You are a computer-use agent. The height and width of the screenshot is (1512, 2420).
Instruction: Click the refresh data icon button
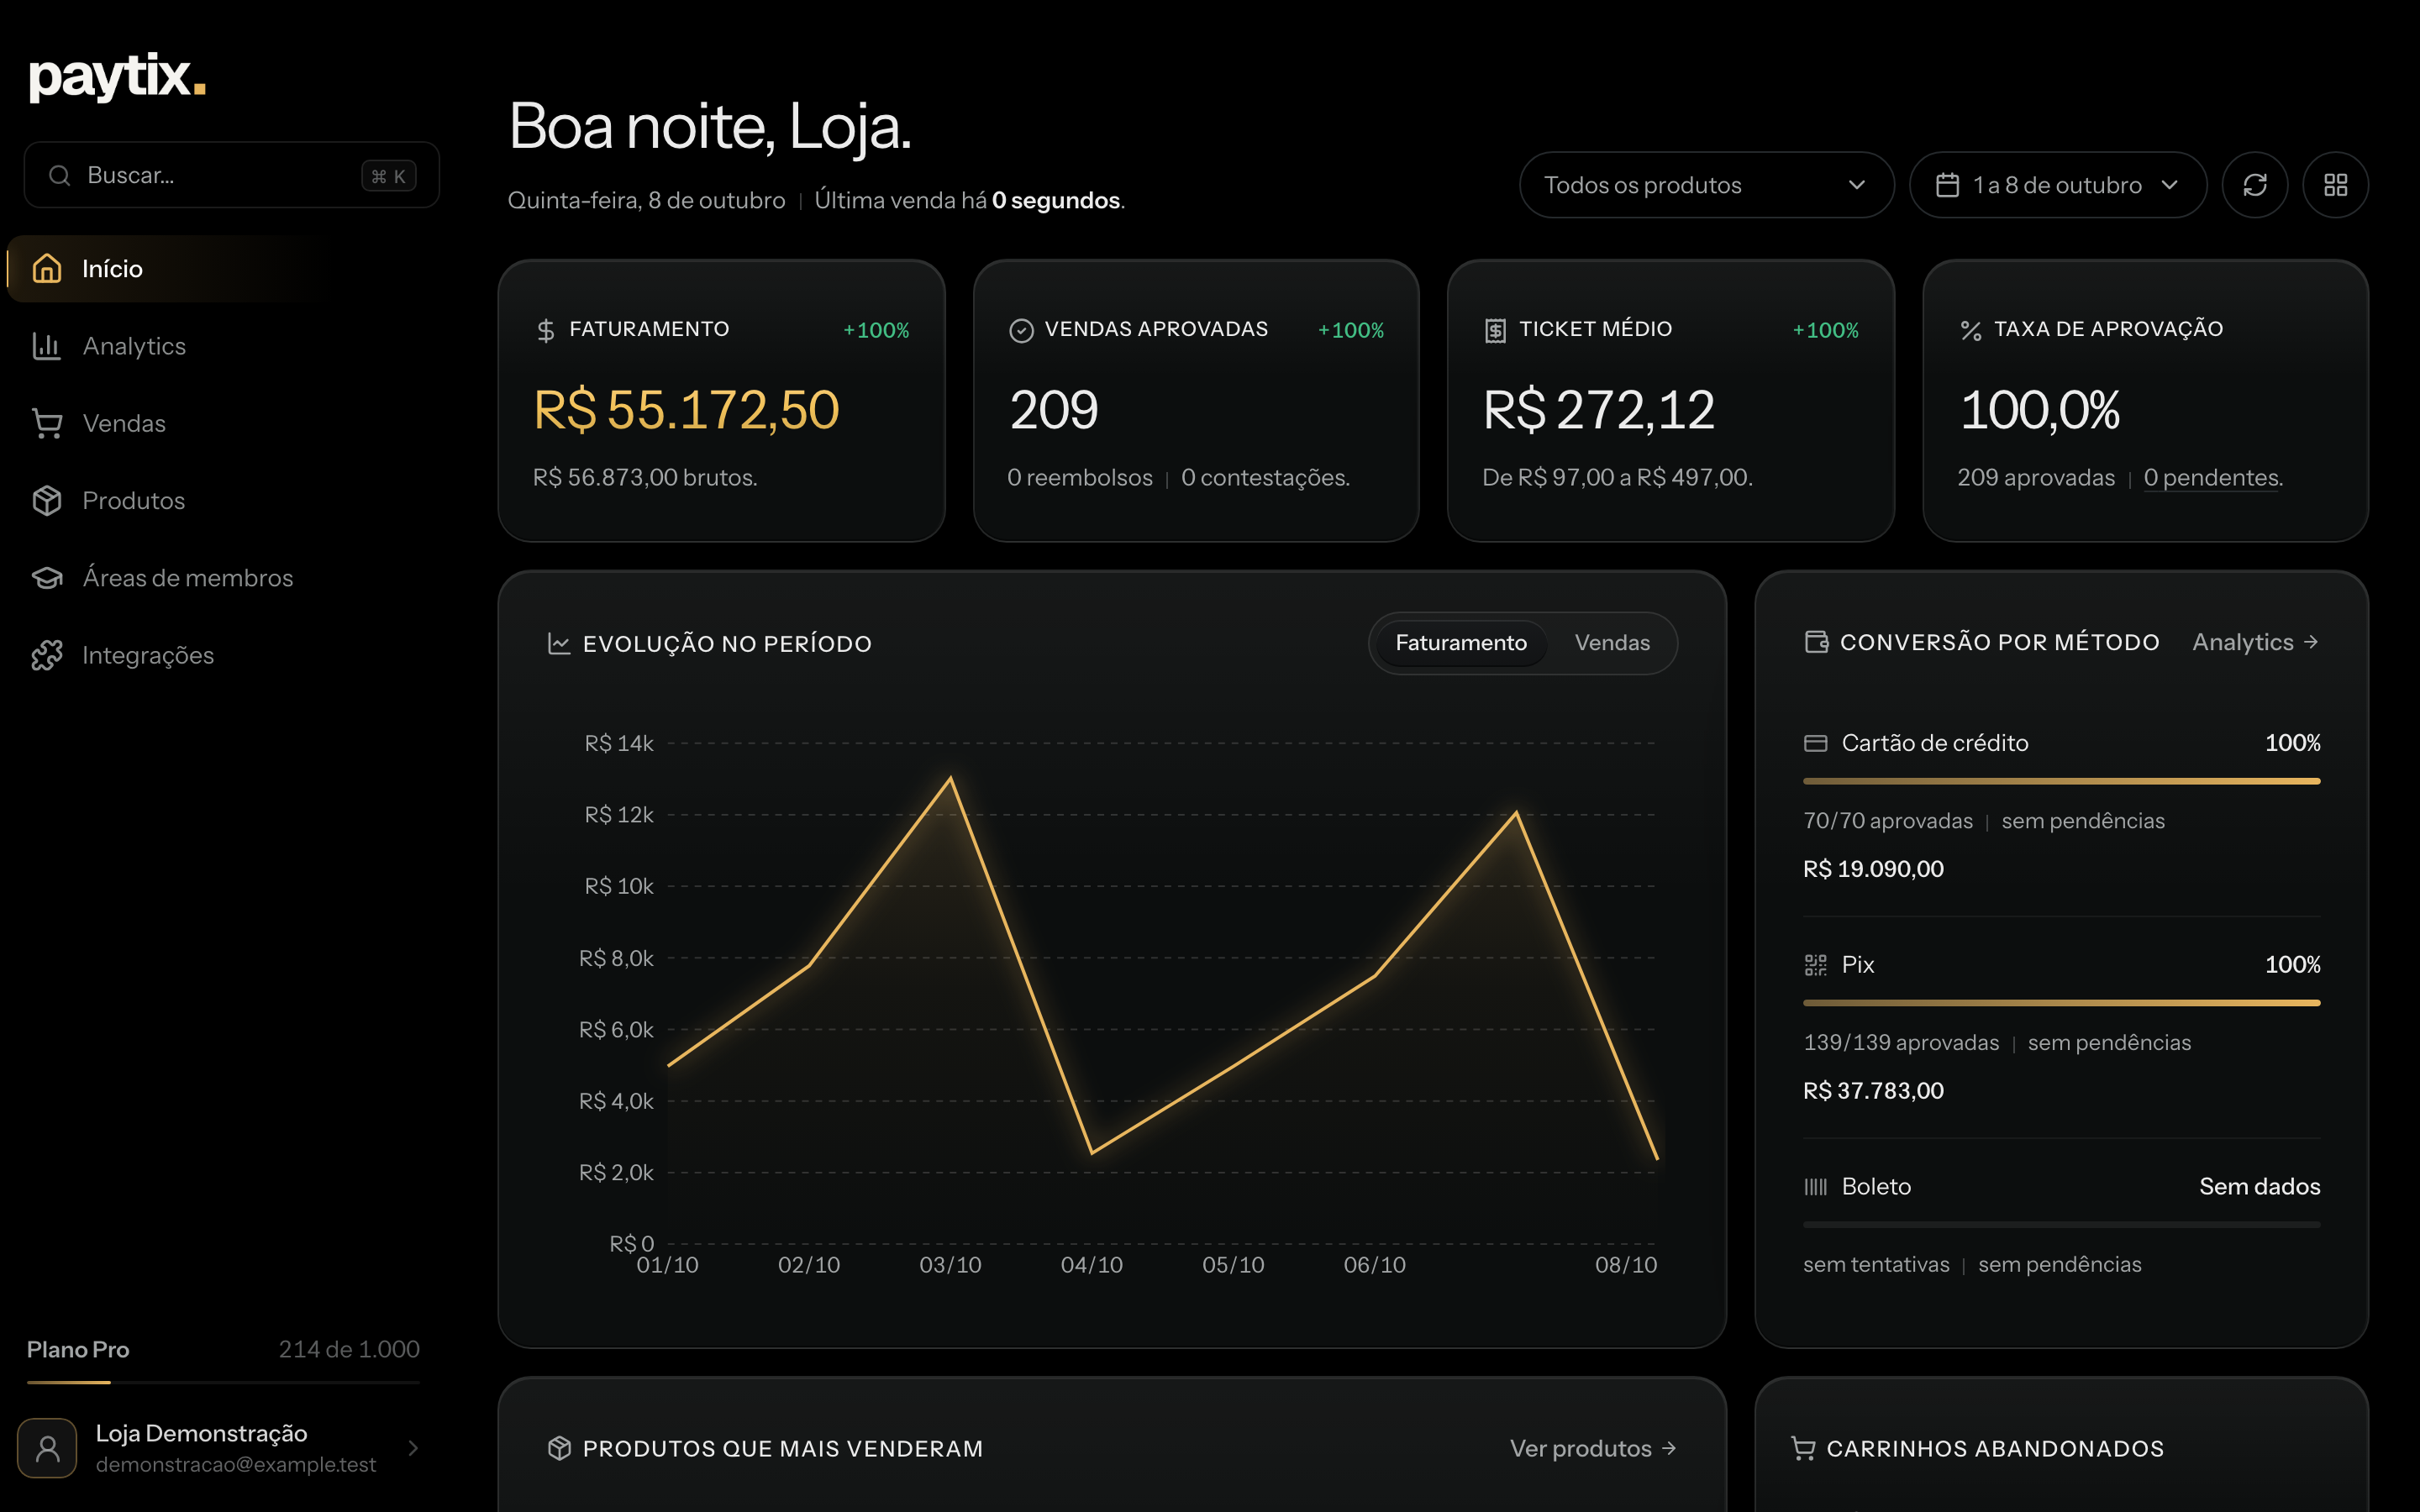pos(2254,185)
